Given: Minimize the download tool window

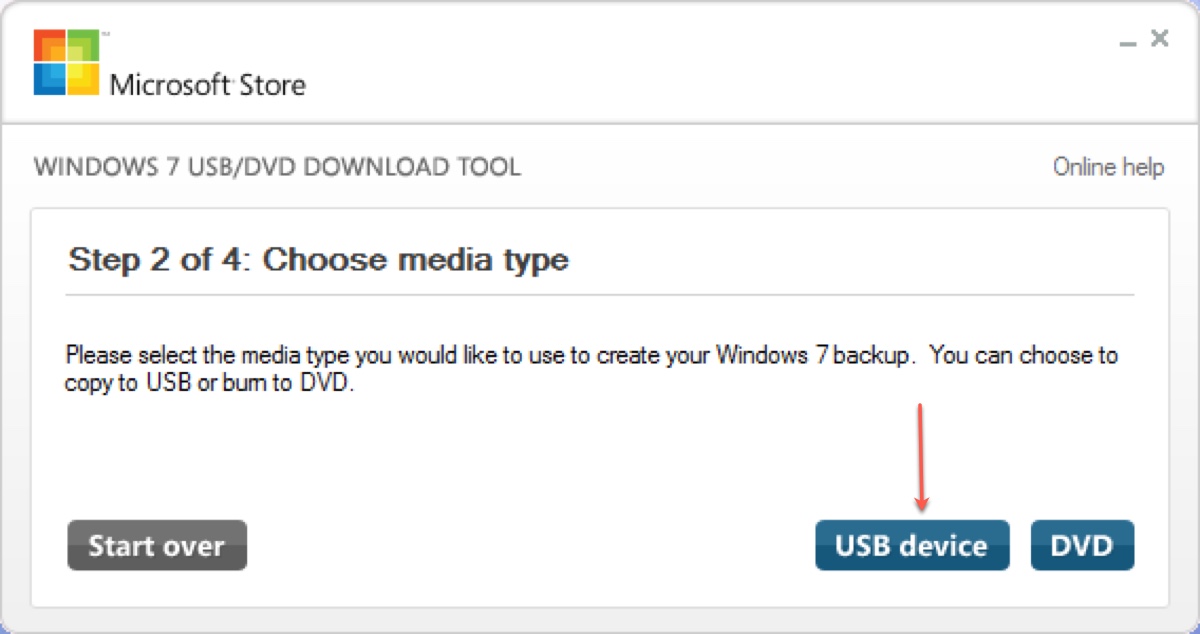Looking at the screenshot, I should (x=1128, y=42).
